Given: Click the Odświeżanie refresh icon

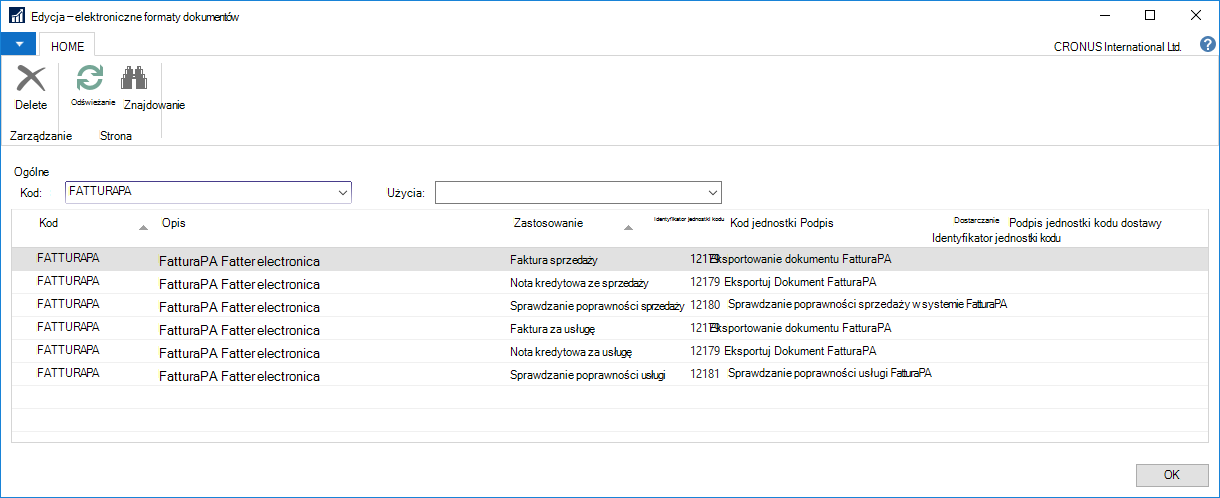Looking at the screenshot, I should pyautogui.click(x=91, y=79).
